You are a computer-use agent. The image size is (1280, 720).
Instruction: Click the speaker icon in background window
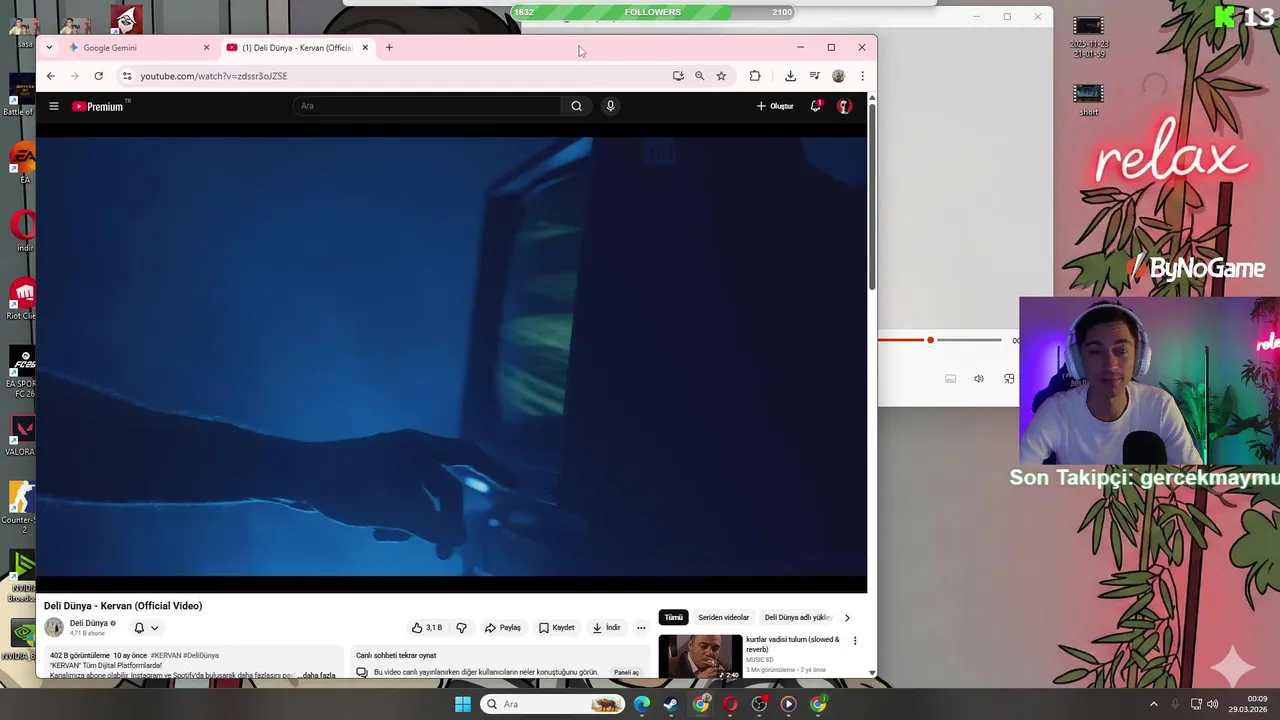pos(979,379)
